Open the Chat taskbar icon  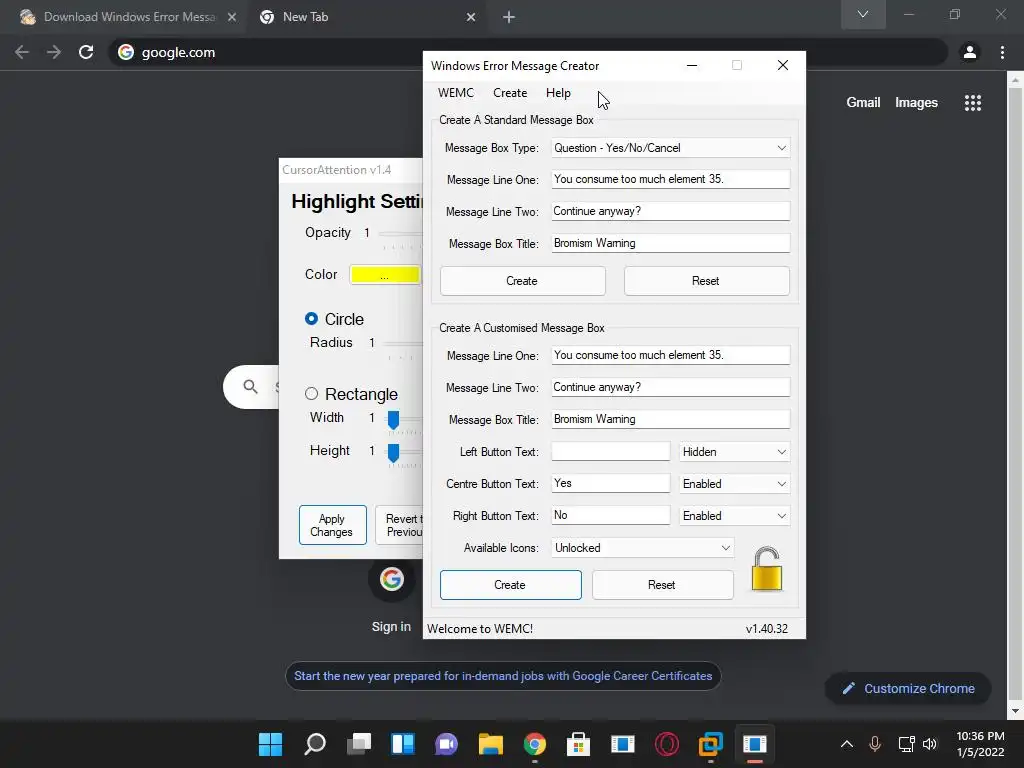(x=447, y=744)
